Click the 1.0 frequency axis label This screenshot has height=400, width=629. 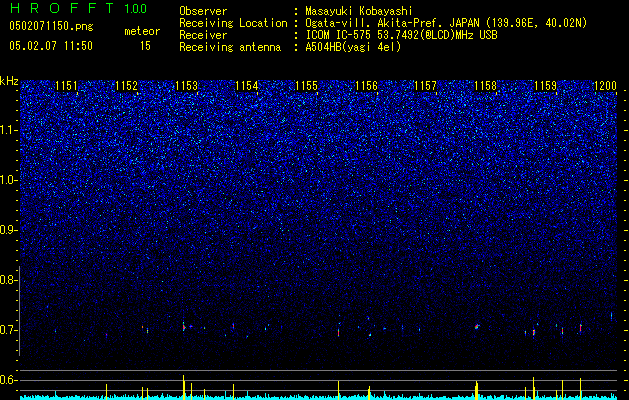pyautogui.click(x=9, y=180)
